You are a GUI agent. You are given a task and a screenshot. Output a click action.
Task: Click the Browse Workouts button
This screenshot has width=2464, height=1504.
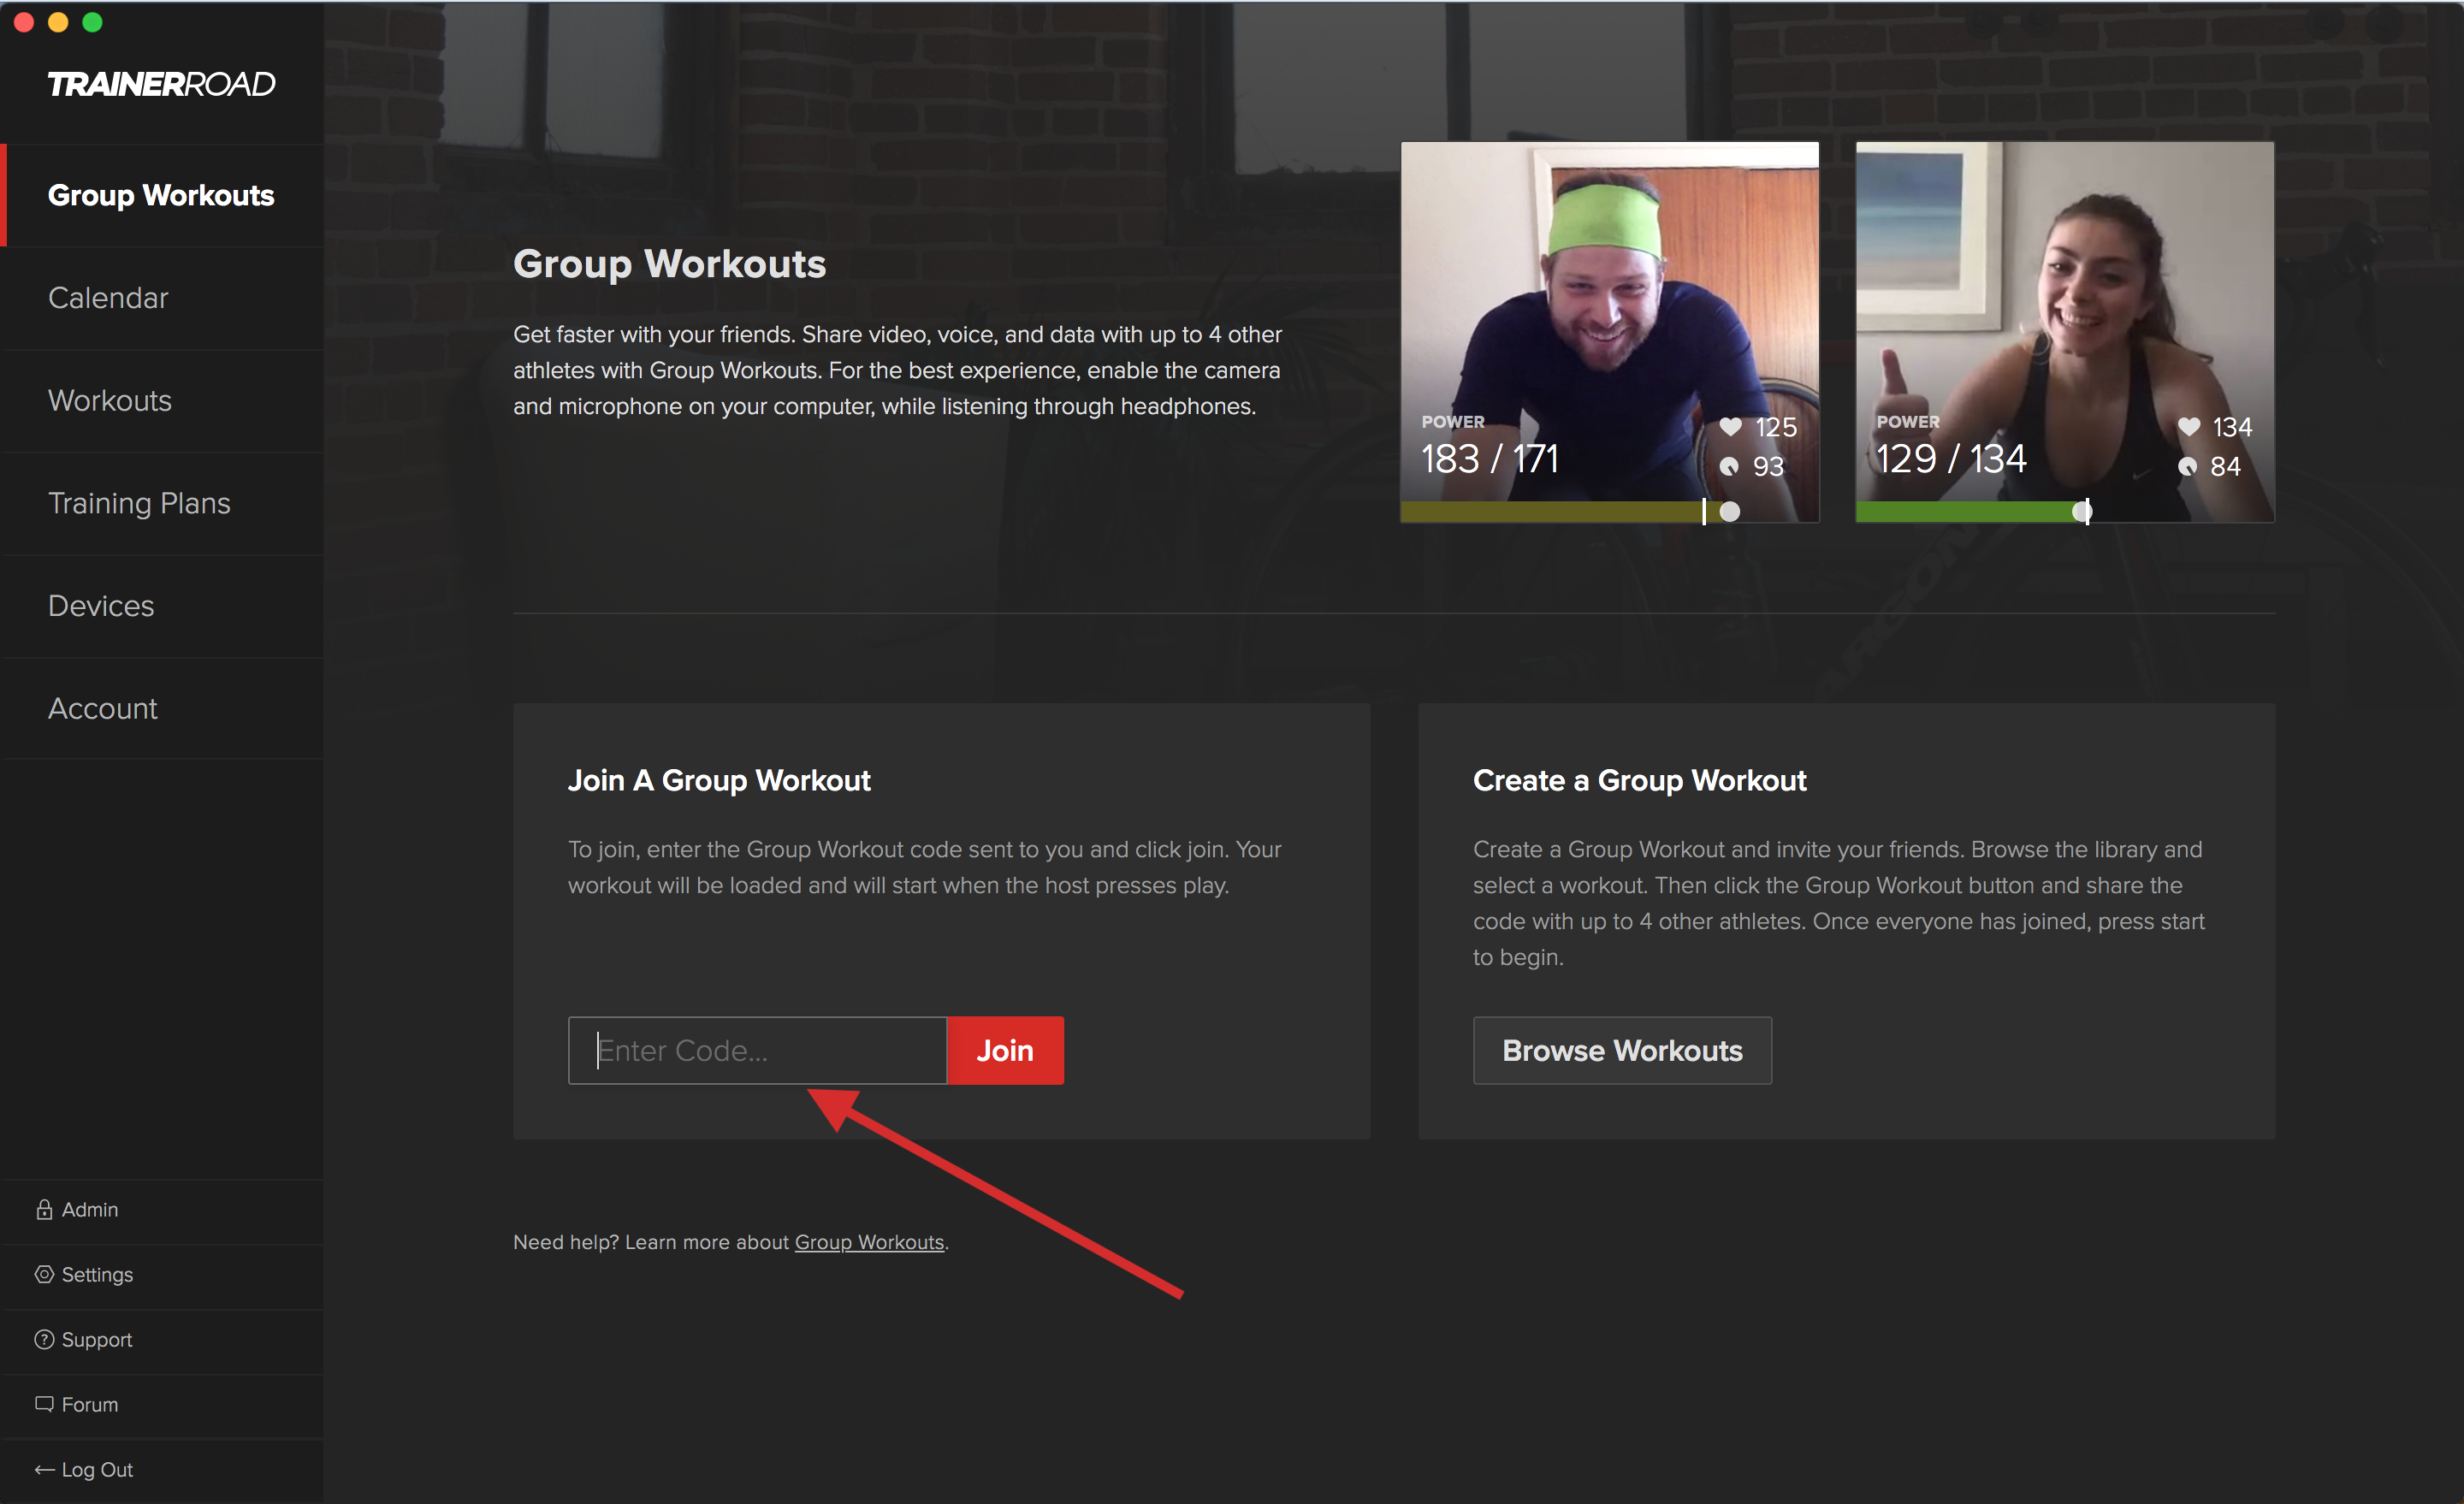[1621, 1051]
